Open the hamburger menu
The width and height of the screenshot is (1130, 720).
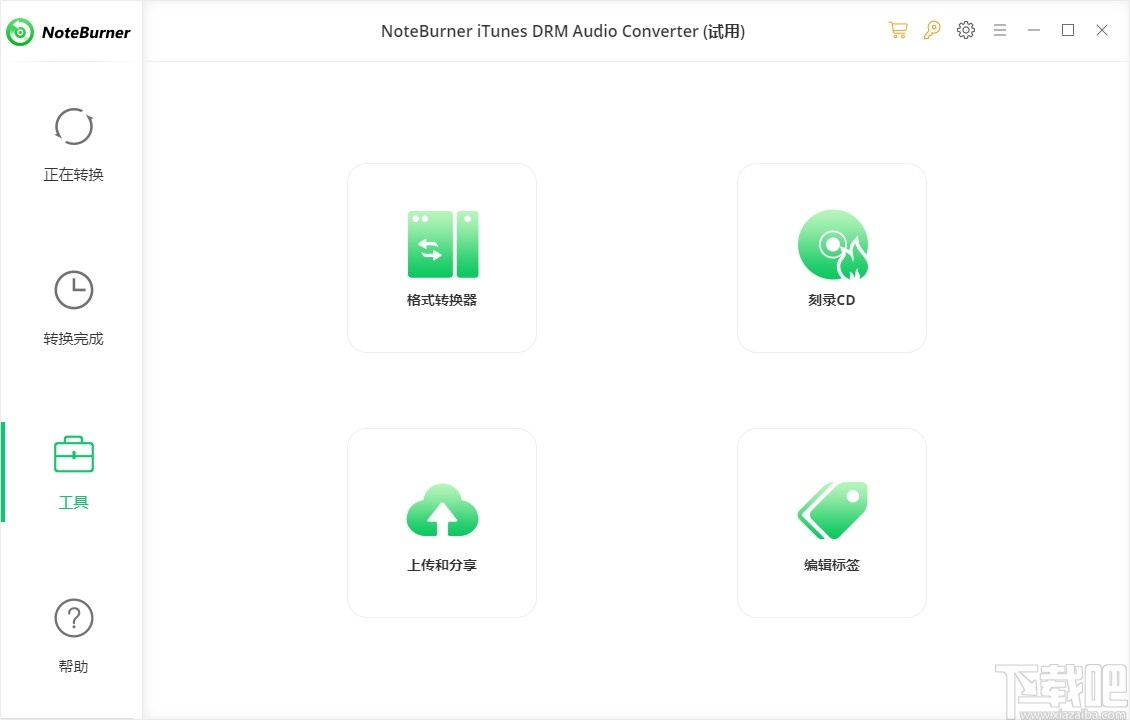point(1000,30)
